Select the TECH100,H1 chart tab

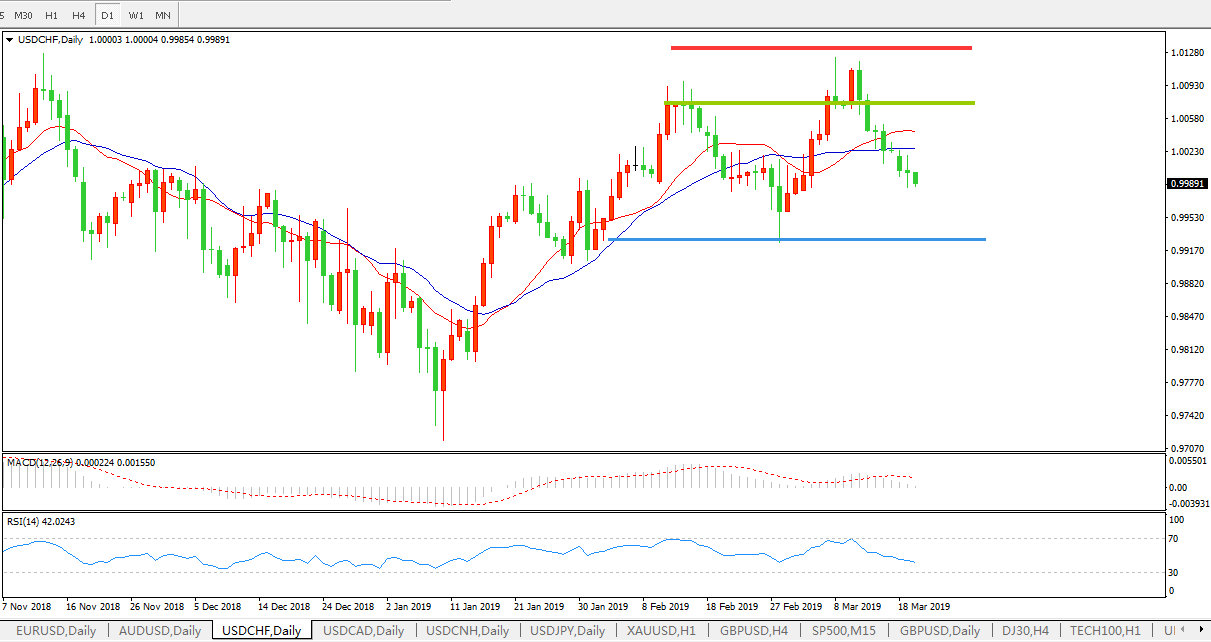point(1105,630)
